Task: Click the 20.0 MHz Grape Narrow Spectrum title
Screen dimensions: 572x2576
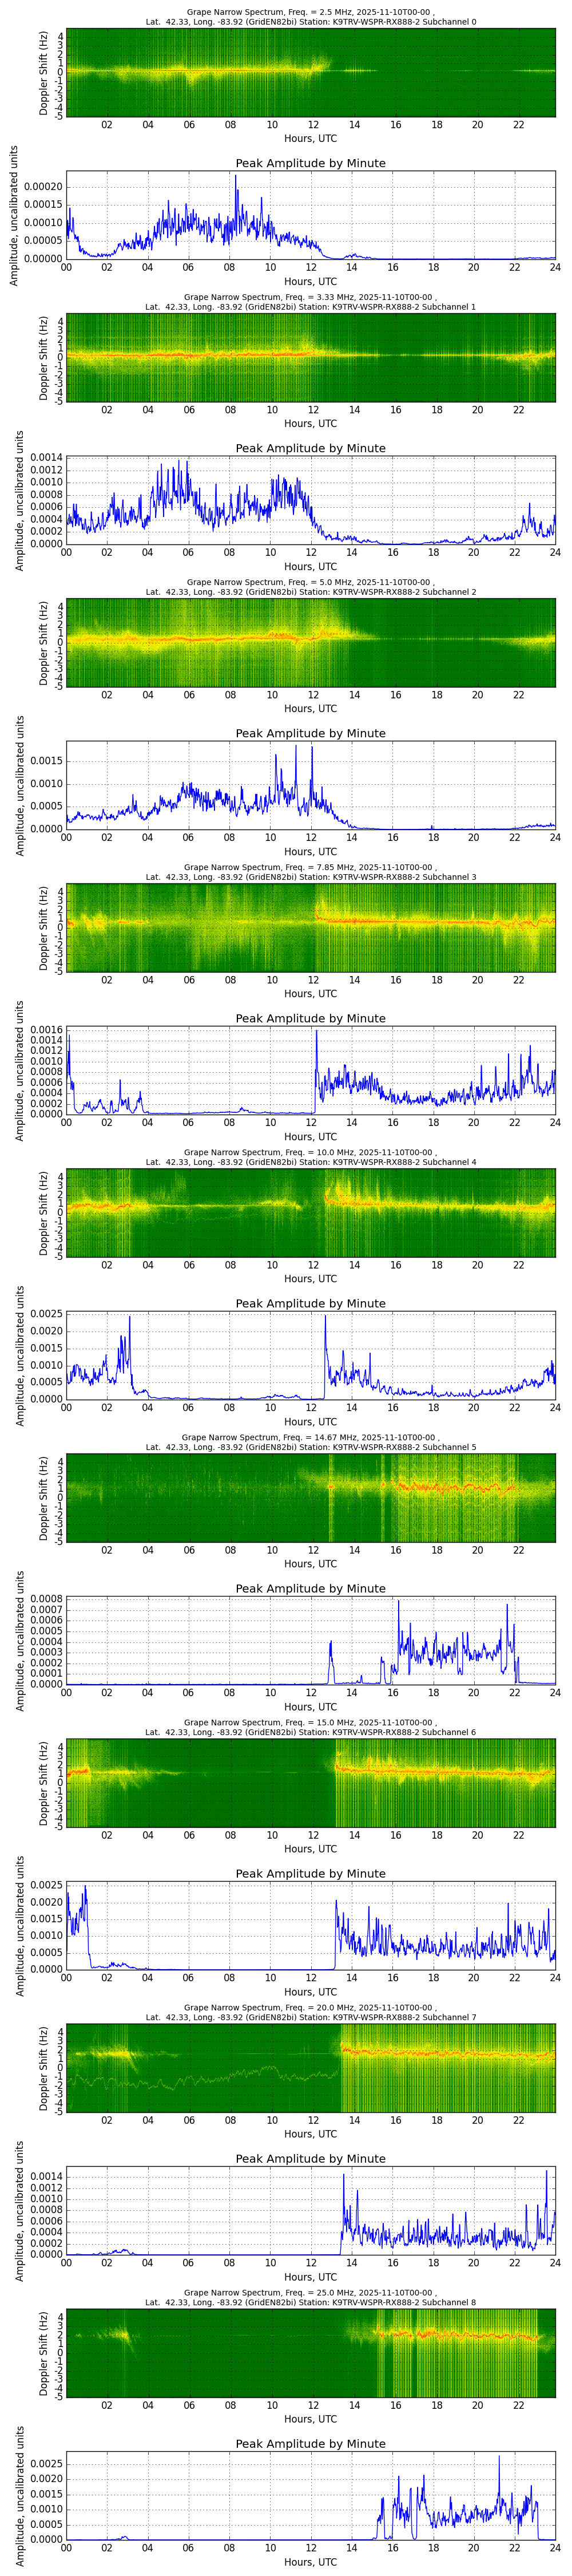Action: 310,2008
